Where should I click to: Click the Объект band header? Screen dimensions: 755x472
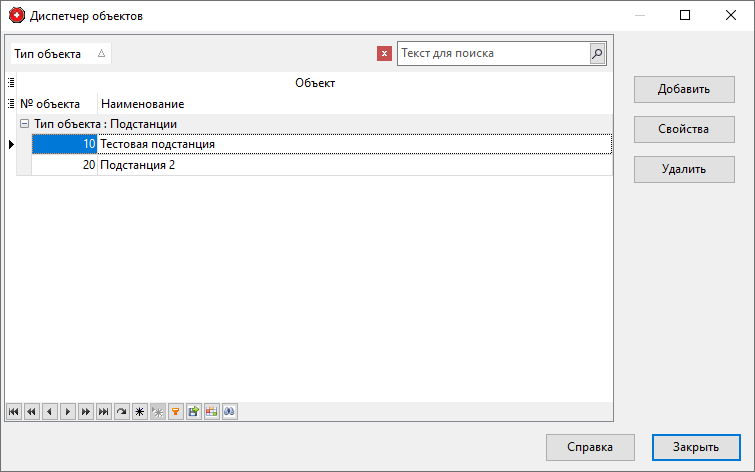[315, 83]
